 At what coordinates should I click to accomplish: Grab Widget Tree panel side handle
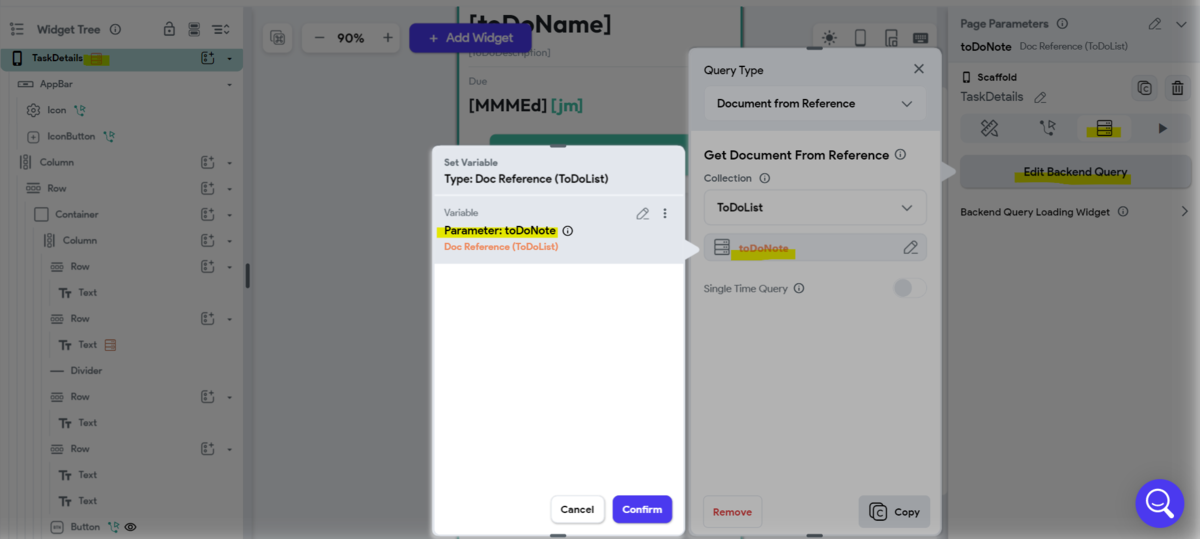pos(248,276)
